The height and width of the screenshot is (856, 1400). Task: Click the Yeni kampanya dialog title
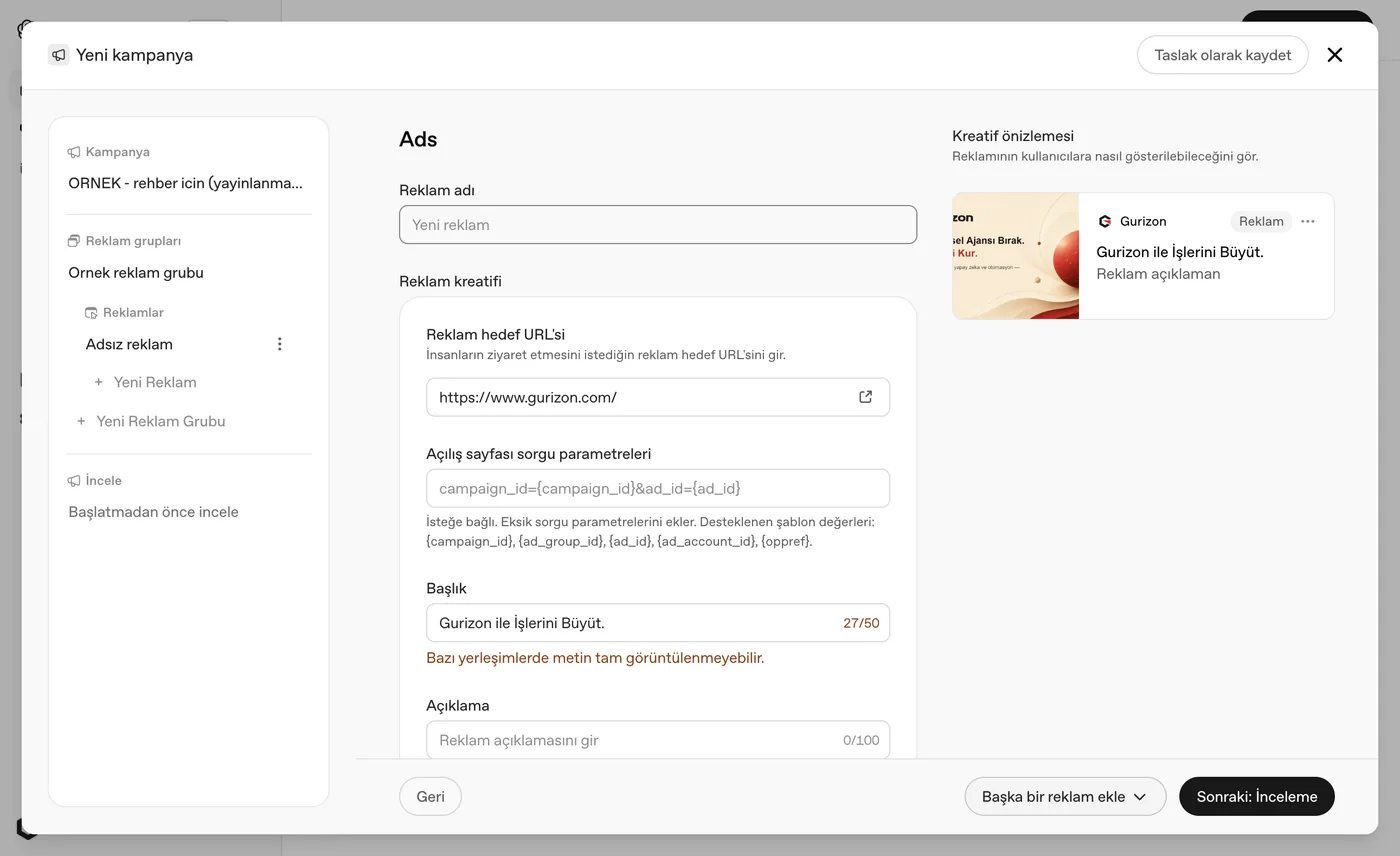(x=135, y=55)
